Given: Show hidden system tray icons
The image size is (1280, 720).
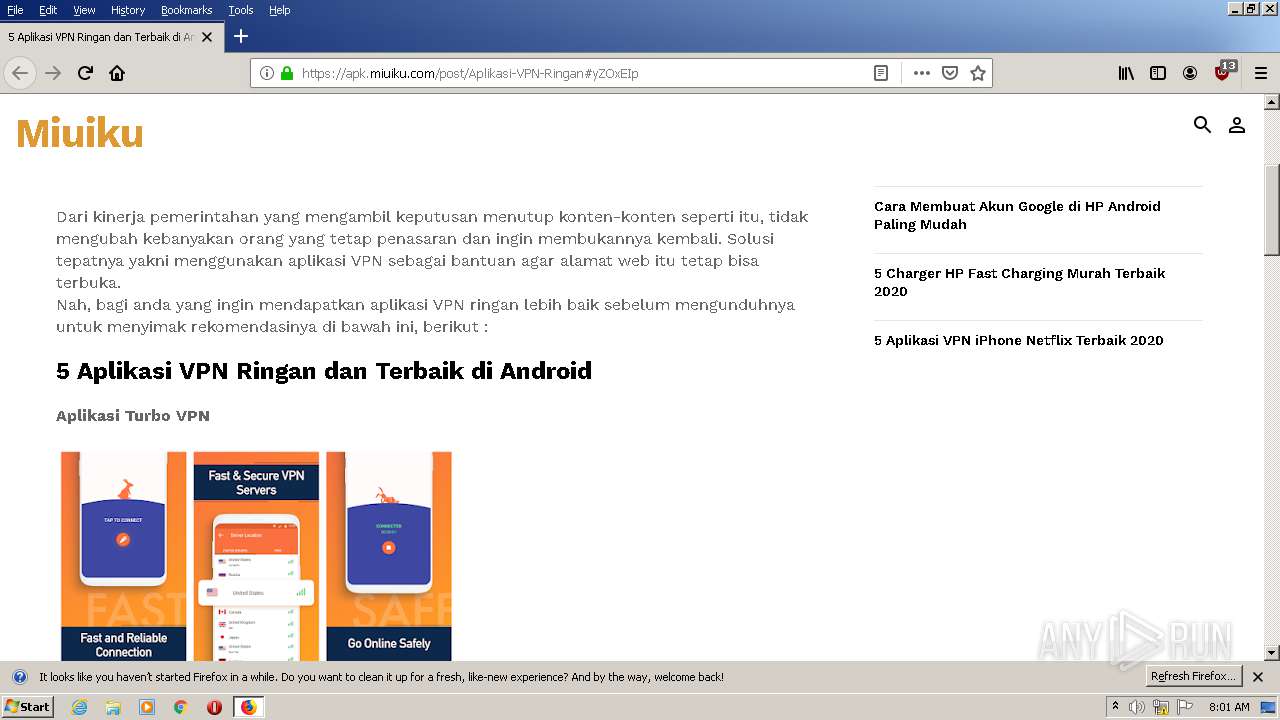Looking at the screenshot, I should (x=1115, y=707).
